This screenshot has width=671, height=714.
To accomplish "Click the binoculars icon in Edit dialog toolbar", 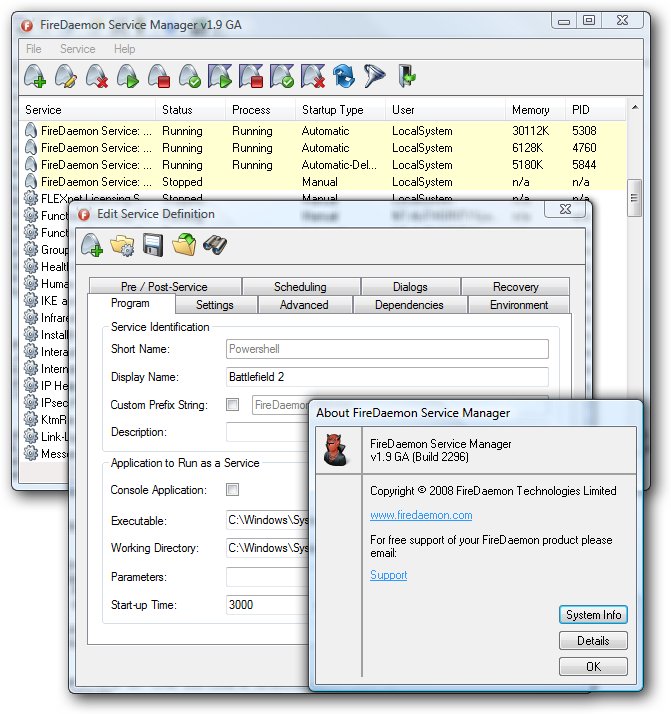I will (x=215, y=245).
